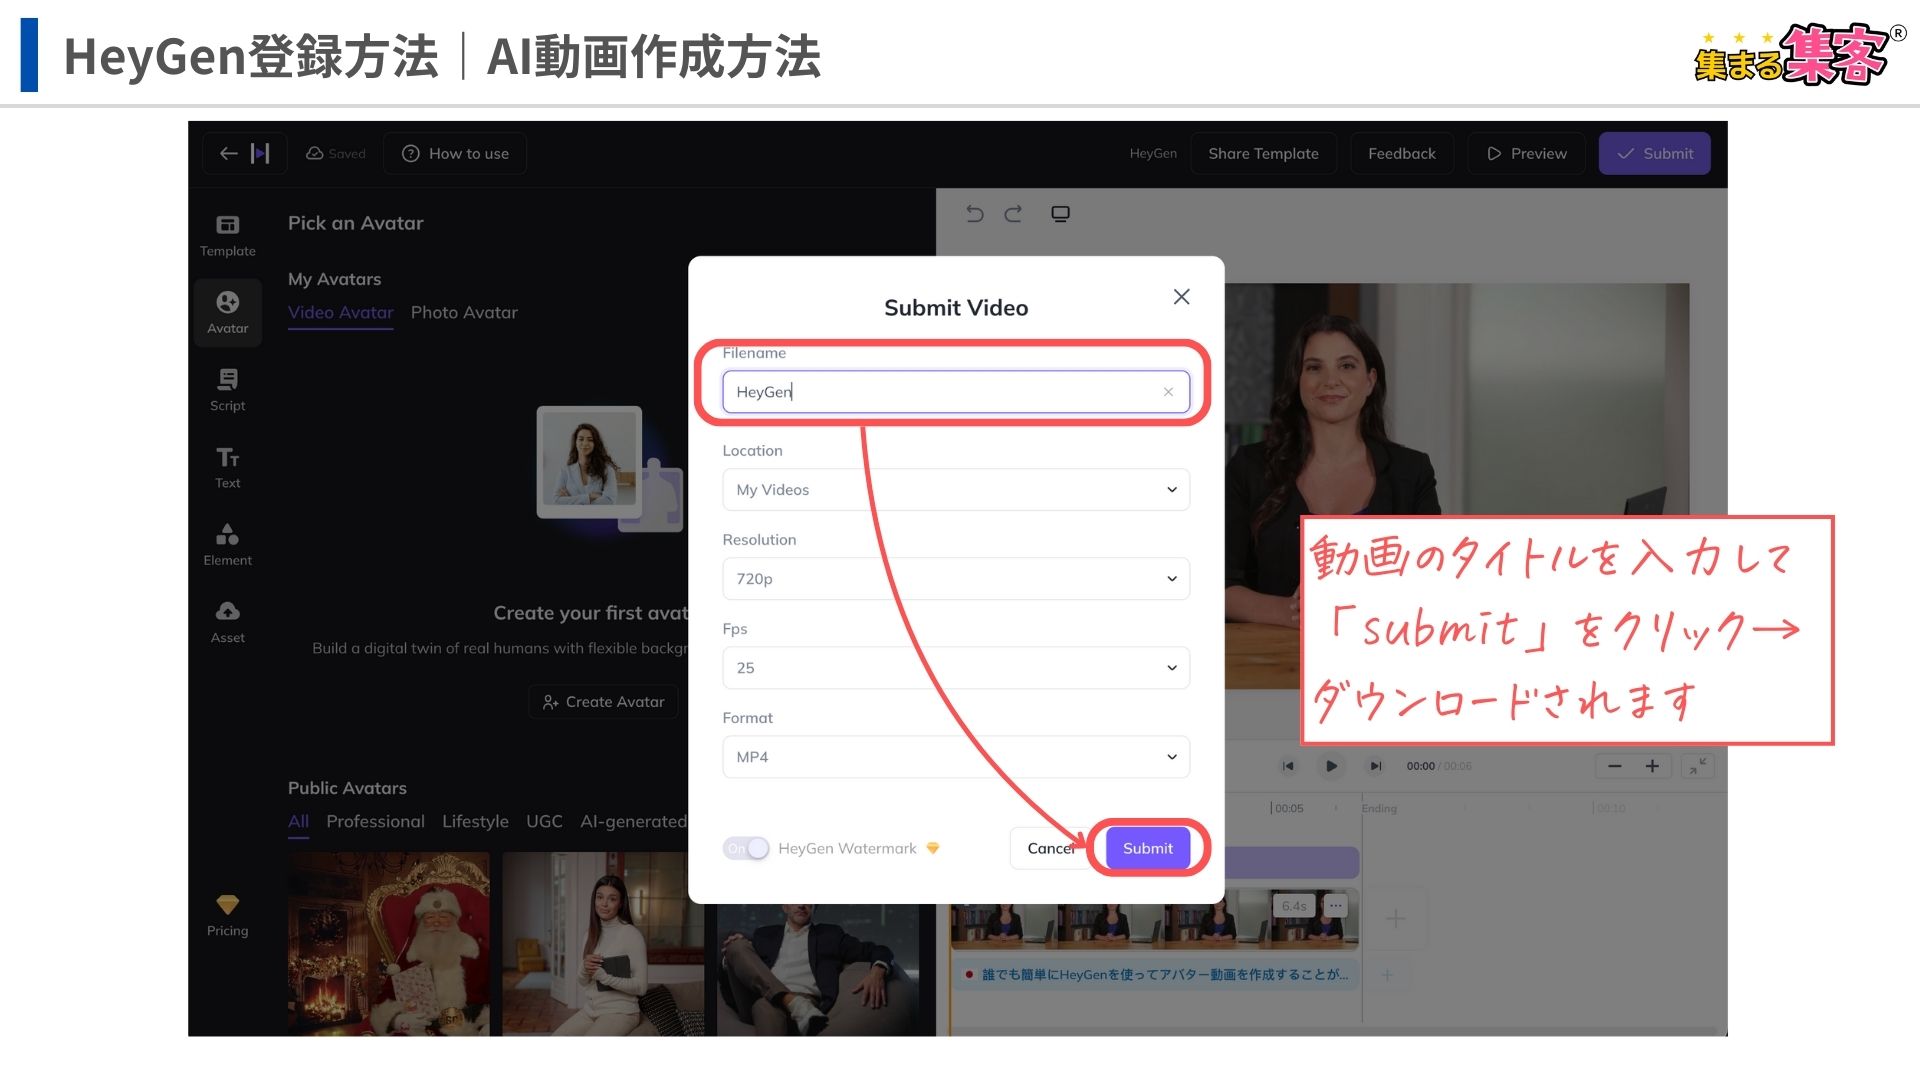The height and width of the screenshot is (1080, 1920).
Task: Click Cancel in Submit Video dialog
Action: [x=1050, y=848]
